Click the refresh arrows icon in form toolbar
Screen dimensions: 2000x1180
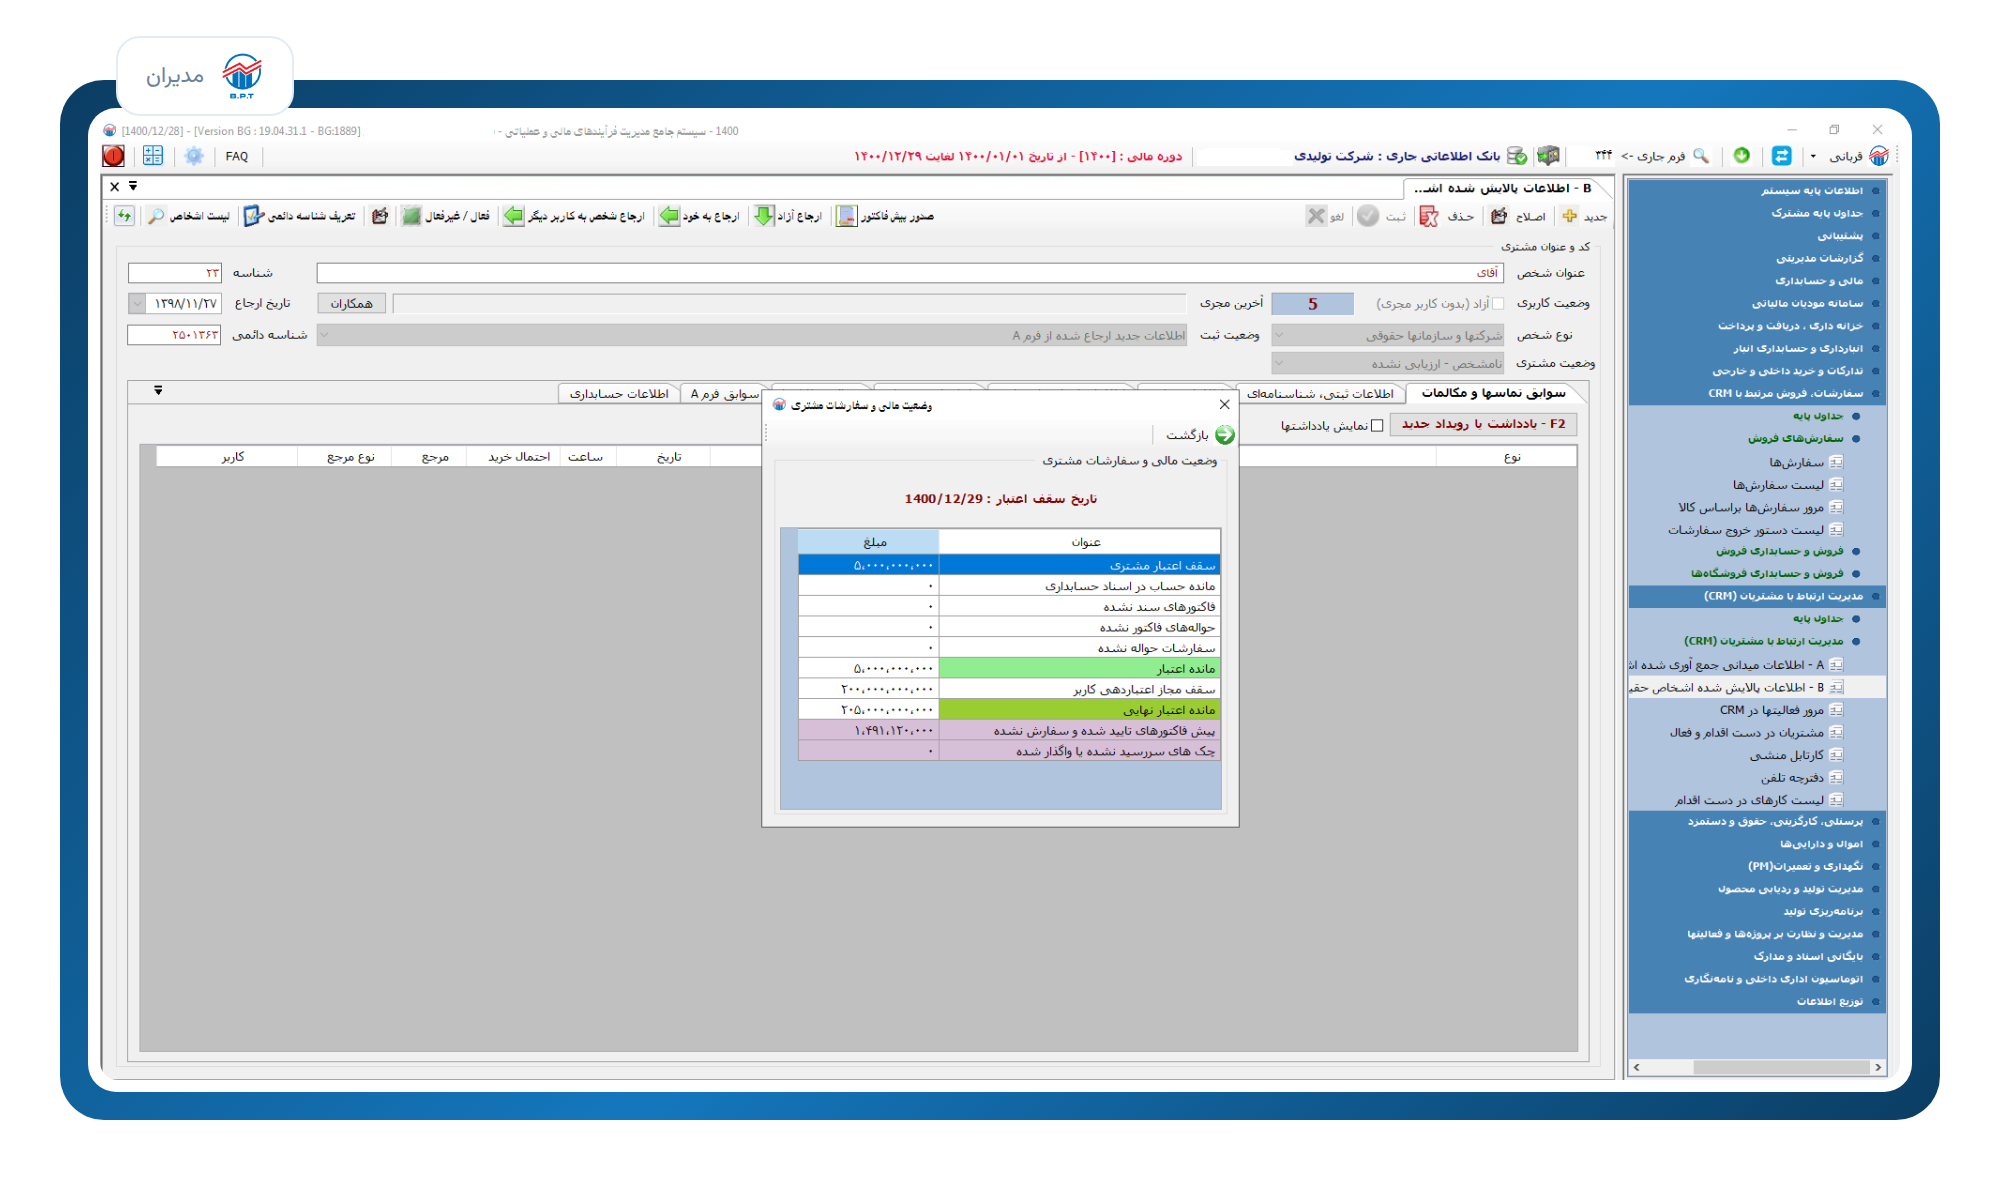125,216
